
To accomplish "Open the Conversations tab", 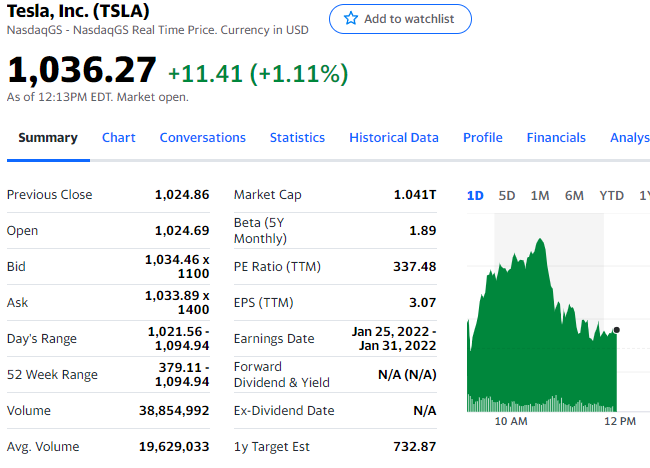I will [x=203, y=138].
